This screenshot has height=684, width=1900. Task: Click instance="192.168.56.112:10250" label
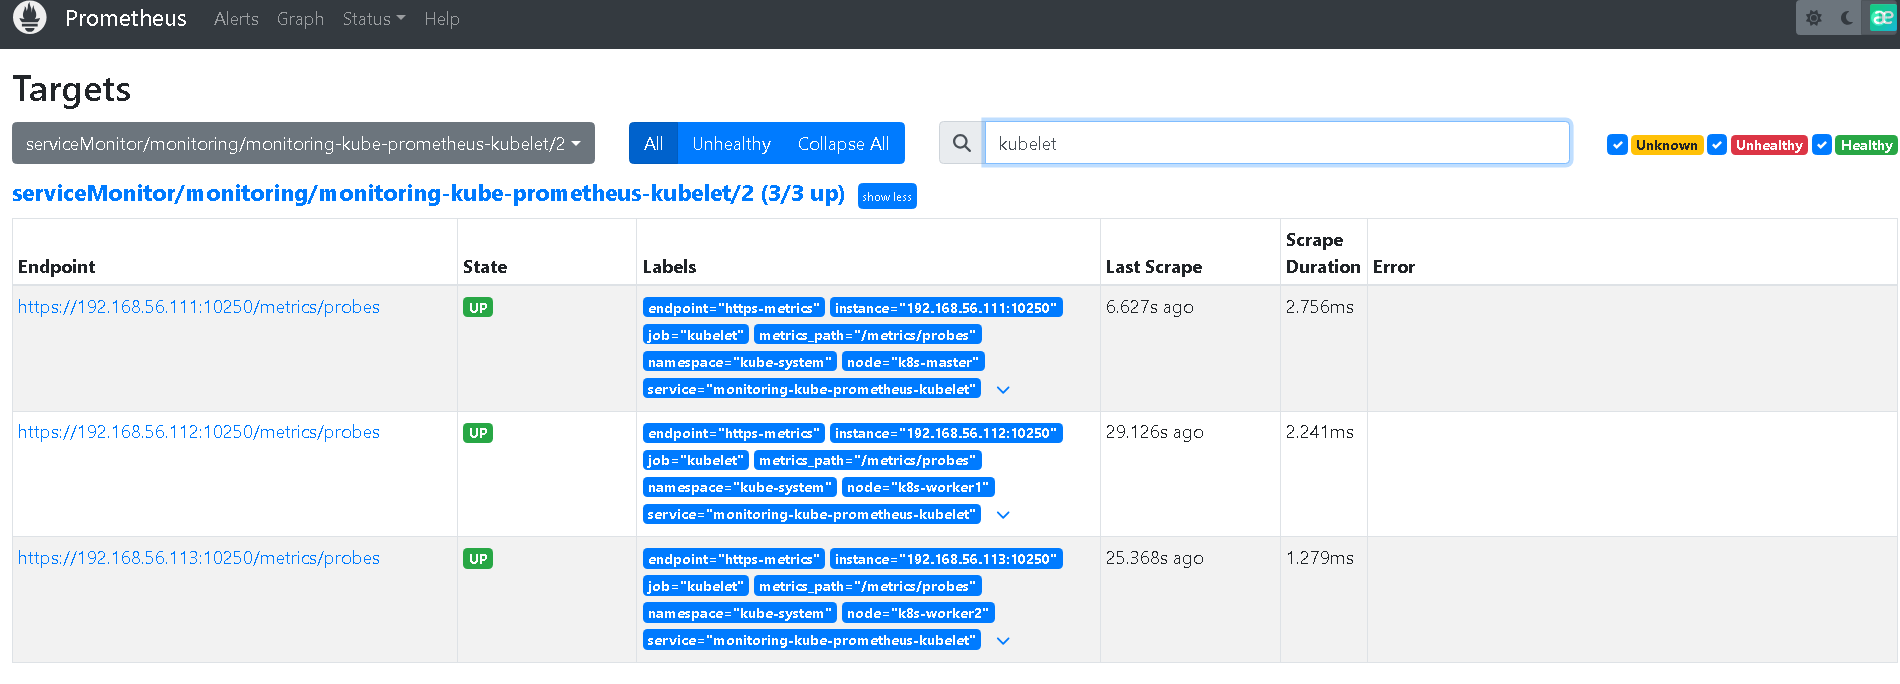tap(946, 433)
